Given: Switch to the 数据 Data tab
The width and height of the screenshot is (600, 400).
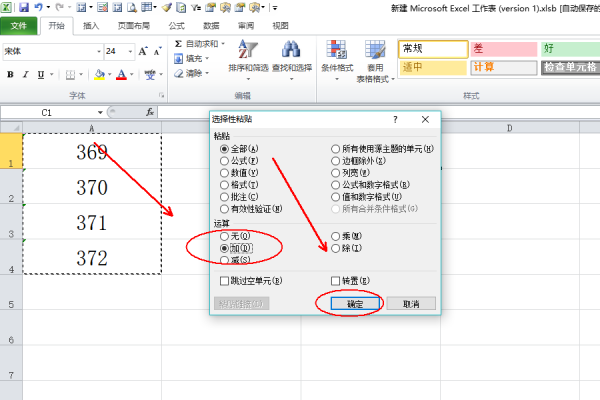Looking at the screenshot, I should 211,26.
